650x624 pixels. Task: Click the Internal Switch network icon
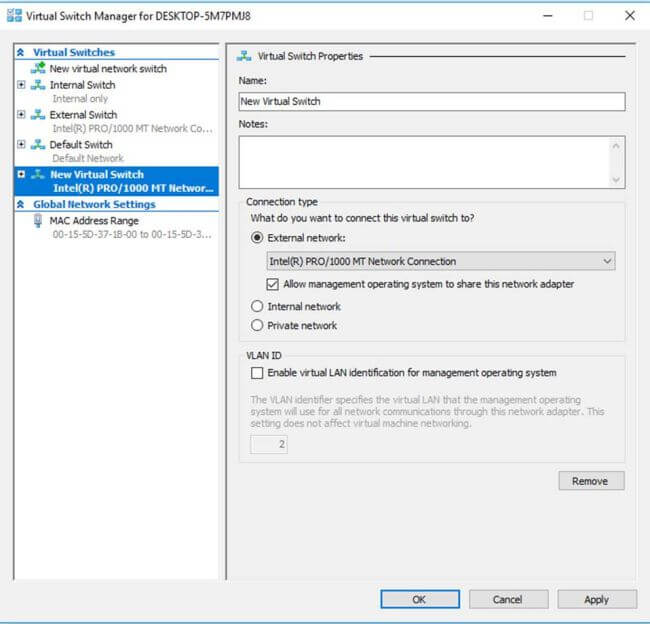click(x=38, y=85)
